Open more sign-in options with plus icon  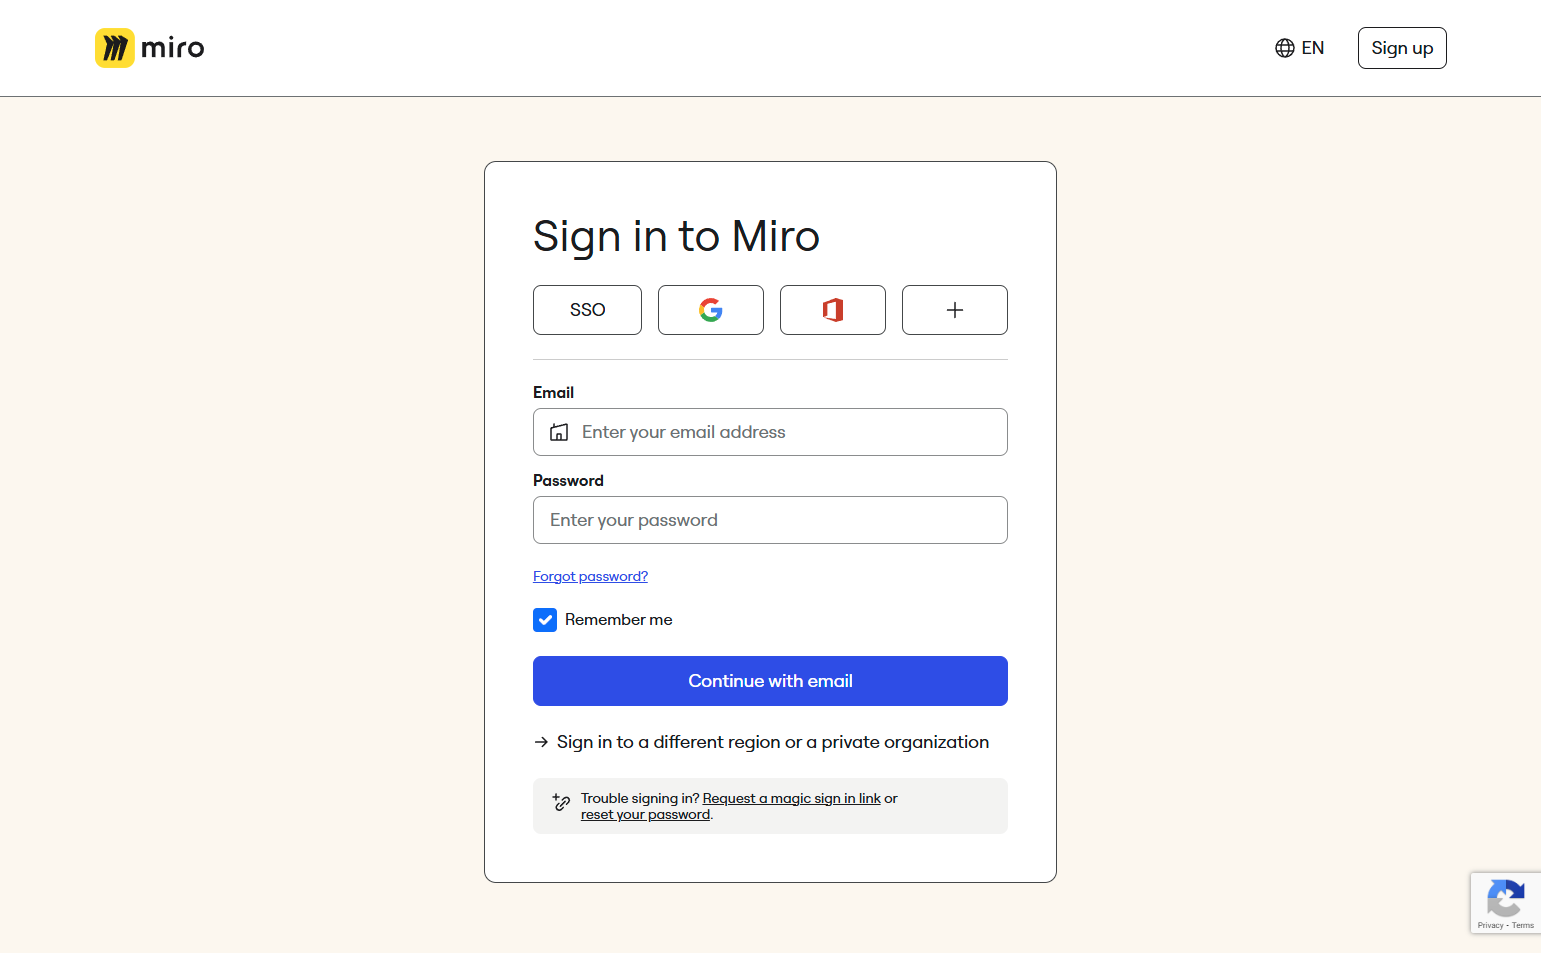click(x=954, y=310)
